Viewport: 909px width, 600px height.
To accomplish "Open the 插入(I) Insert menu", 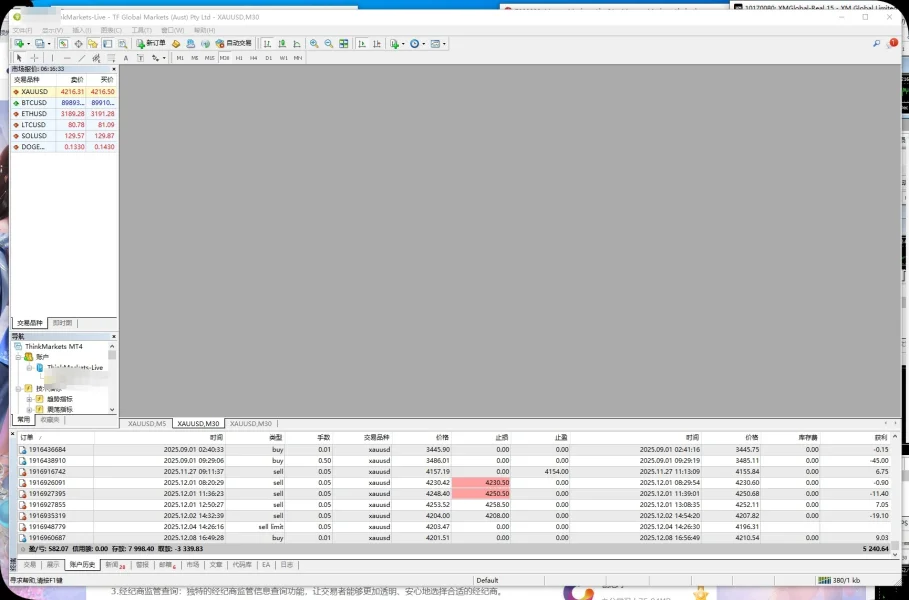I will 82,30.
